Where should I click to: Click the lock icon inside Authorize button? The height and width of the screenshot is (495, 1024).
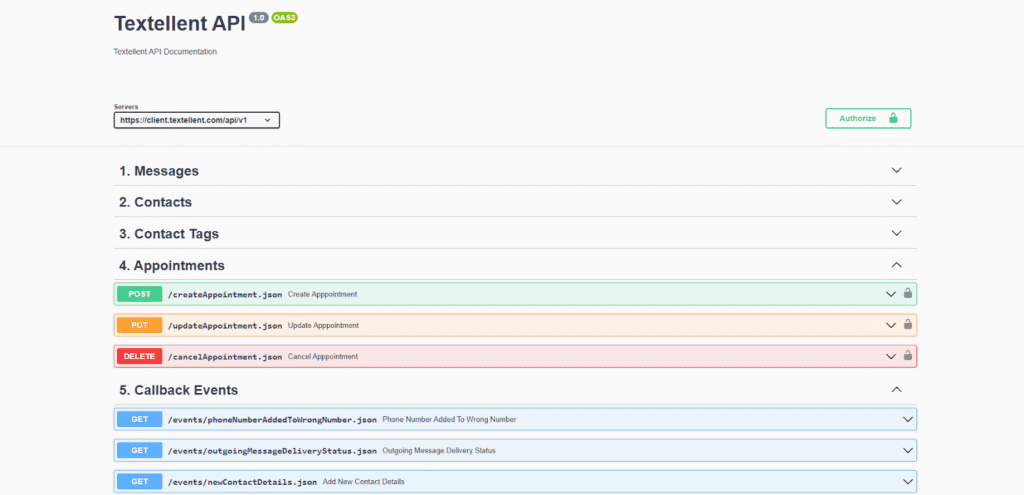tap(893, 118)
